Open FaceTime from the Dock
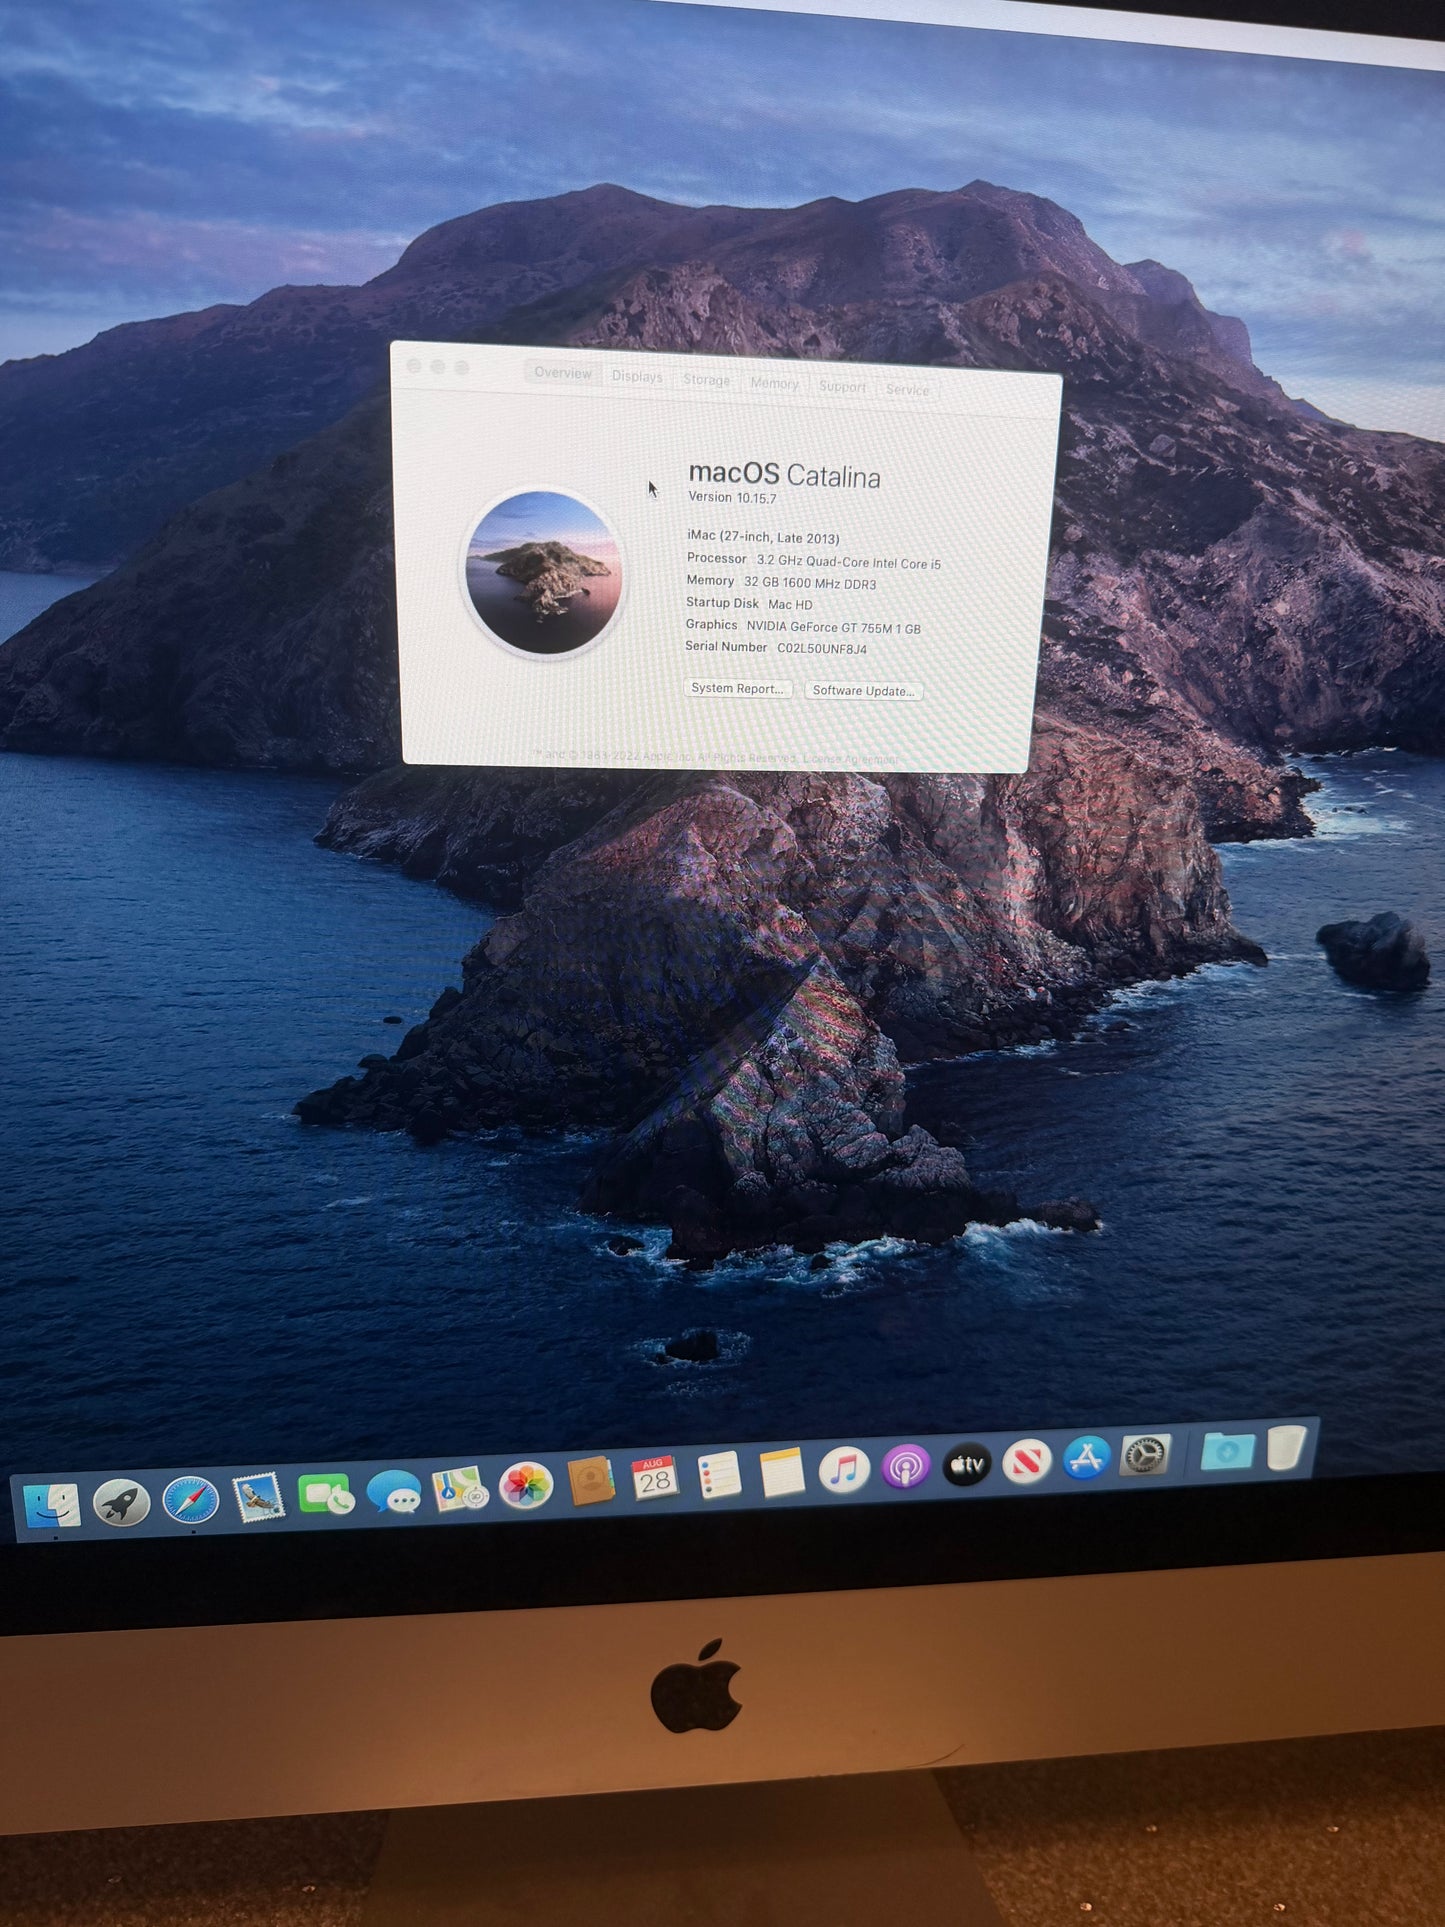The image size is (1445, 1927). click(325, 1495)
